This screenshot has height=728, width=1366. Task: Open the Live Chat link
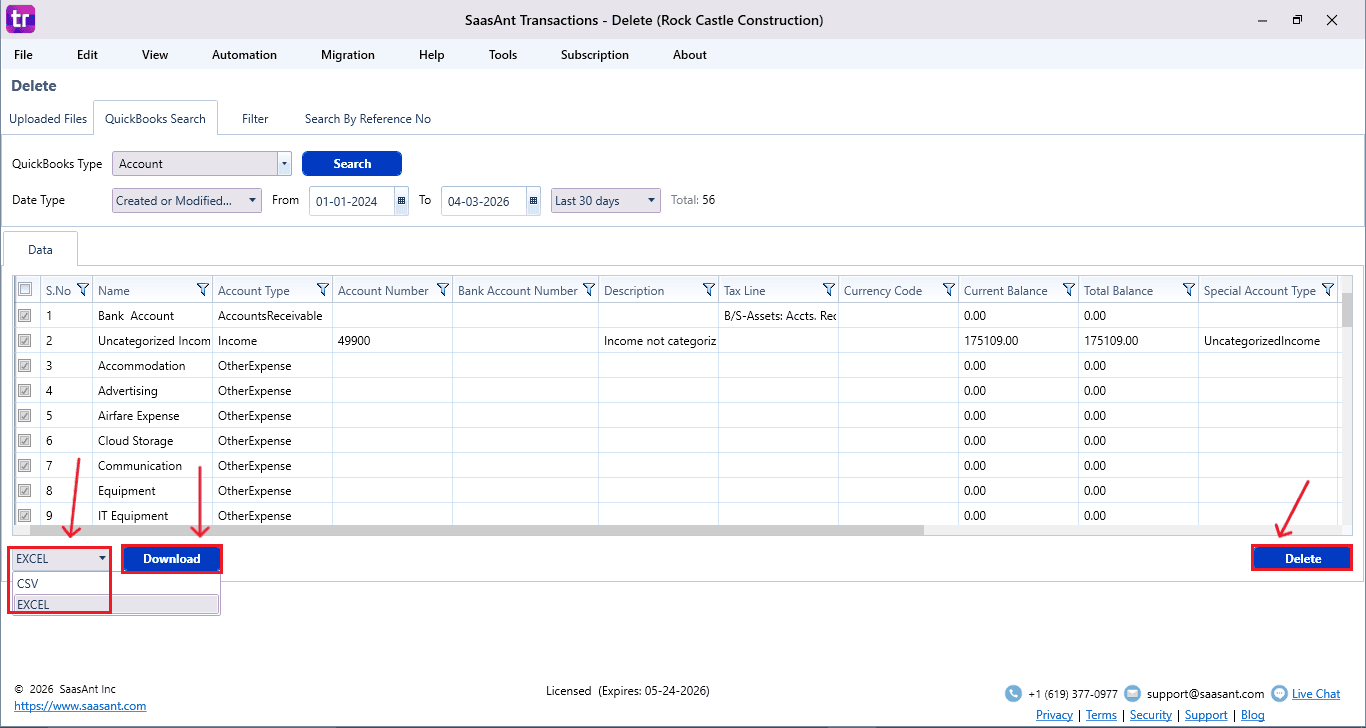[x=1316, y=694]
